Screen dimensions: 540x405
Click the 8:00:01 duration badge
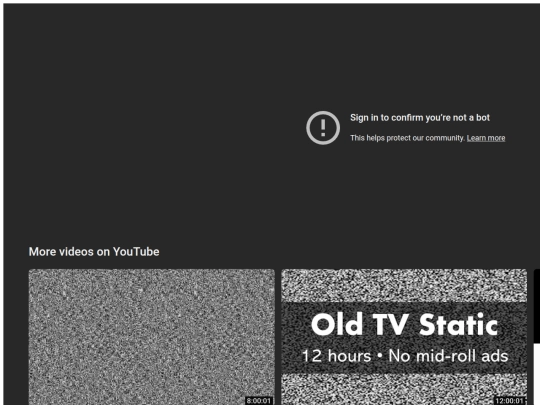(x=259, y=401)
